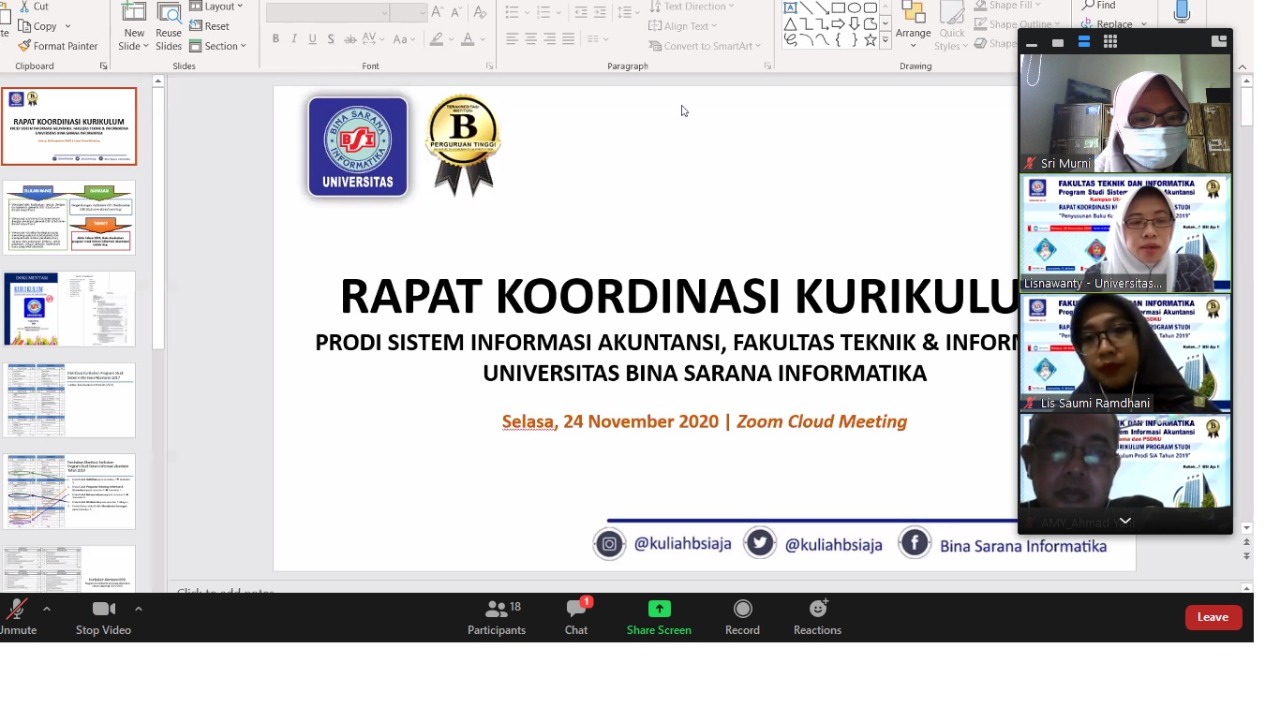Select the third slide thumbnail
The image size is (1280, 707).
pyautogui.click(x=69, y=308)
